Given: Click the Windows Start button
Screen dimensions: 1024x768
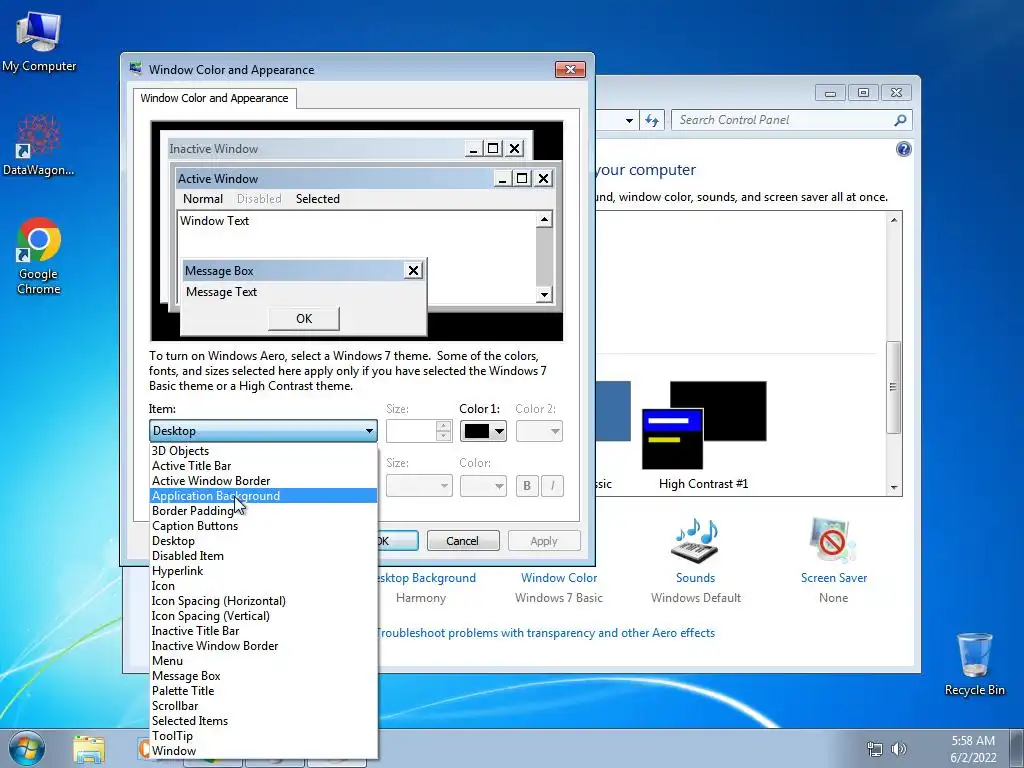Looking at the screenshot, I should point(26,749).
